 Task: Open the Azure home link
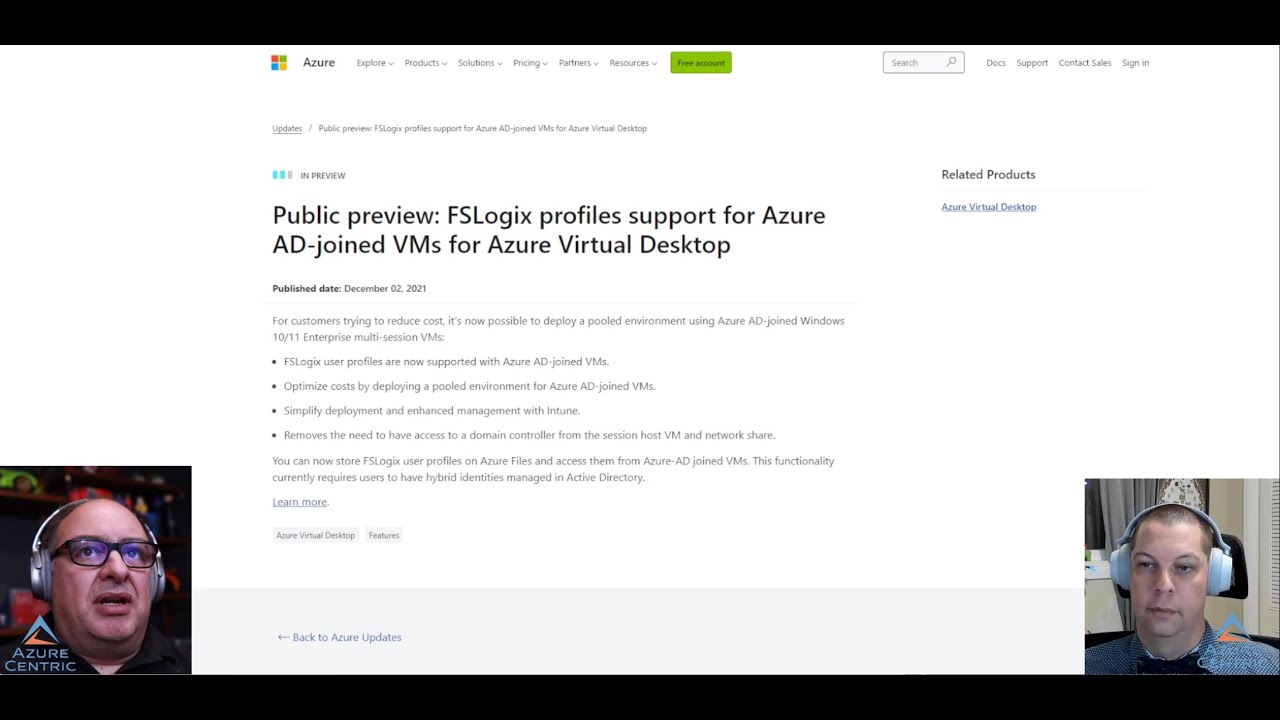[319, 62]
